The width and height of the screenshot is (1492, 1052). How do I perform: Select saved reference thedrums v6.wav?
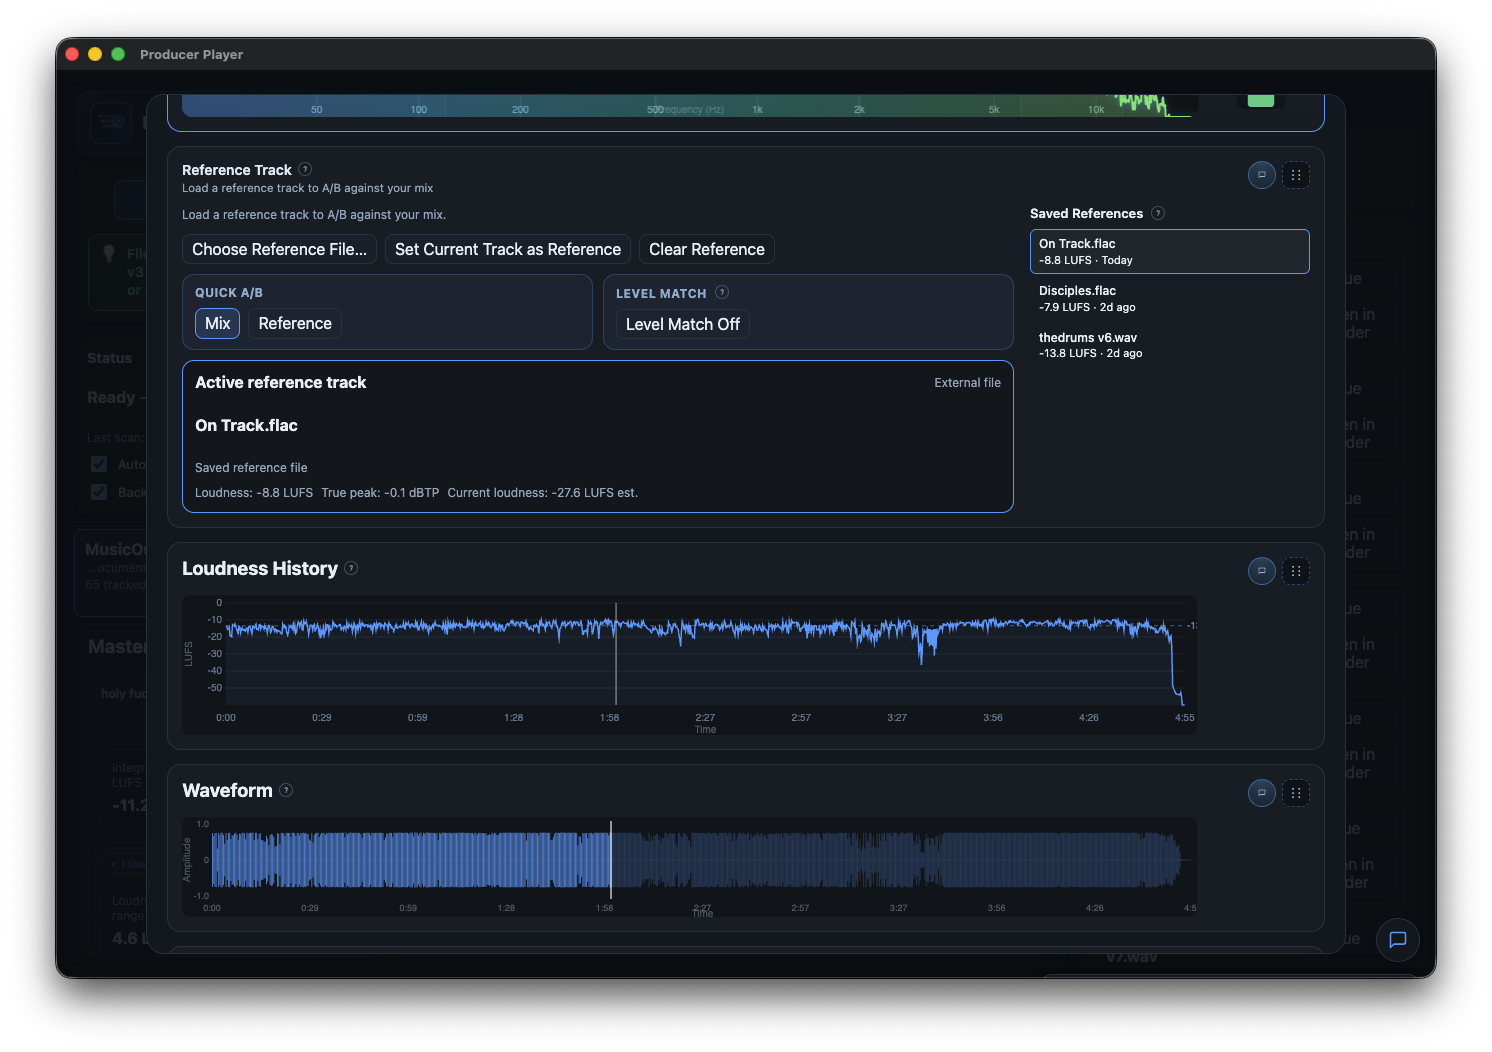point(1170,345)
